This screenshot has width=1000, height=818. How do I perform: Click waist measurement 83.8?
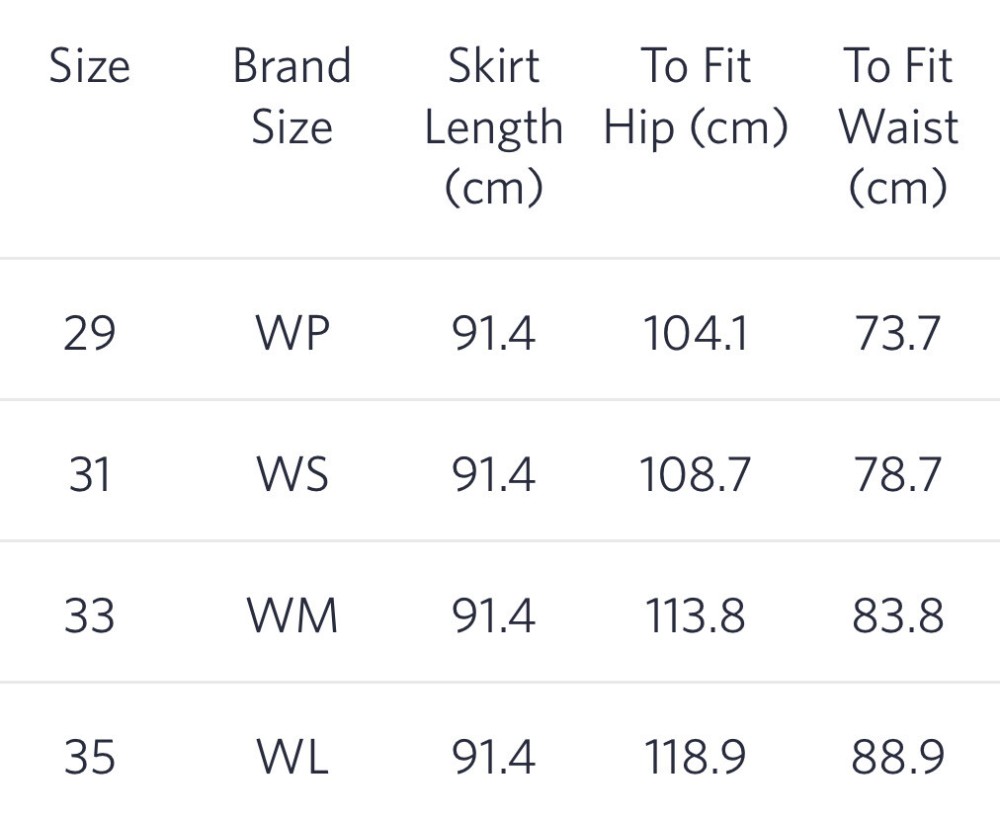(898, 616)
